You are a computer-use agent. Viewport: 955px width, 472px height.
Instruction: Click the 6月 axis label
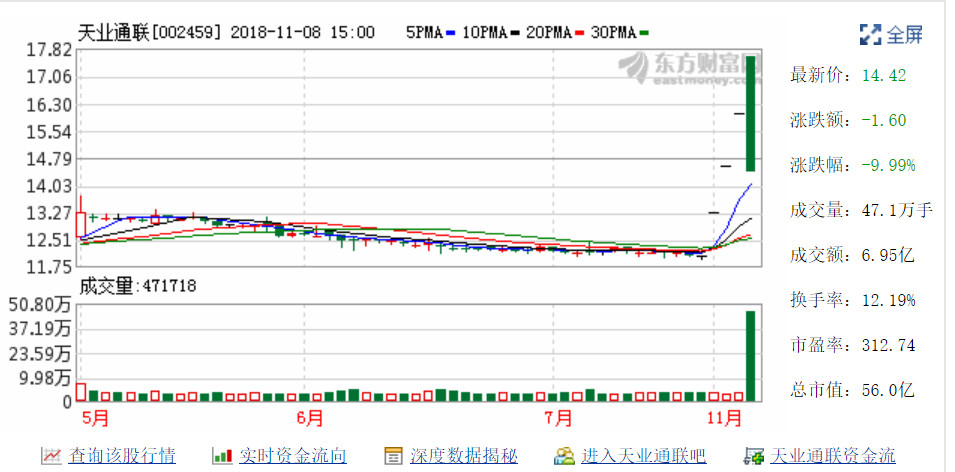[x=310, y=419]
